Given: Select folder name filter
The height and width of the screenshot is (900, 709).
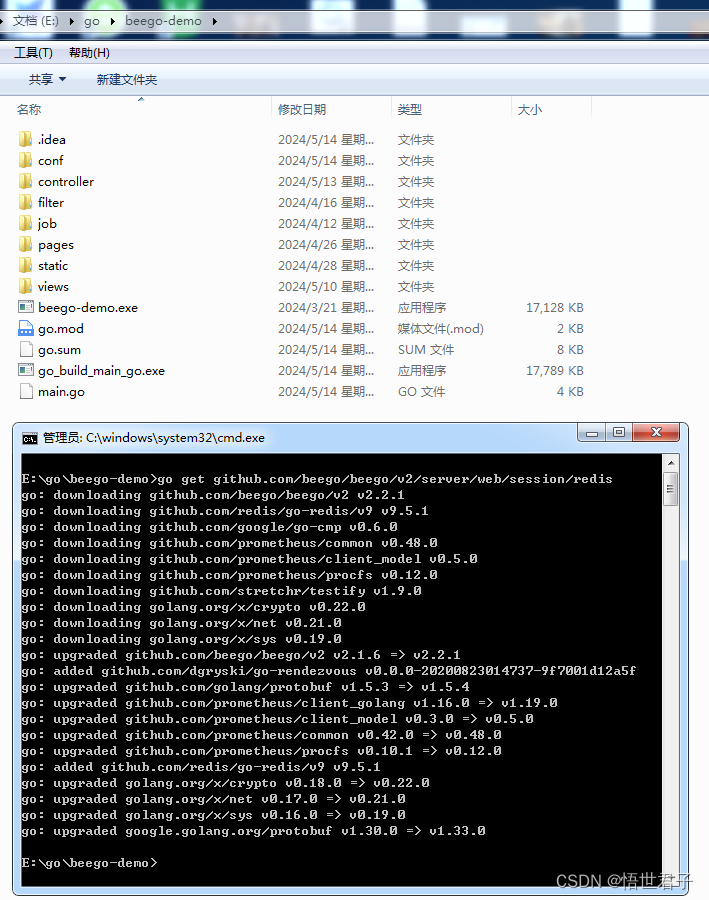Looking at the screenshot, I should click(51, 203).
